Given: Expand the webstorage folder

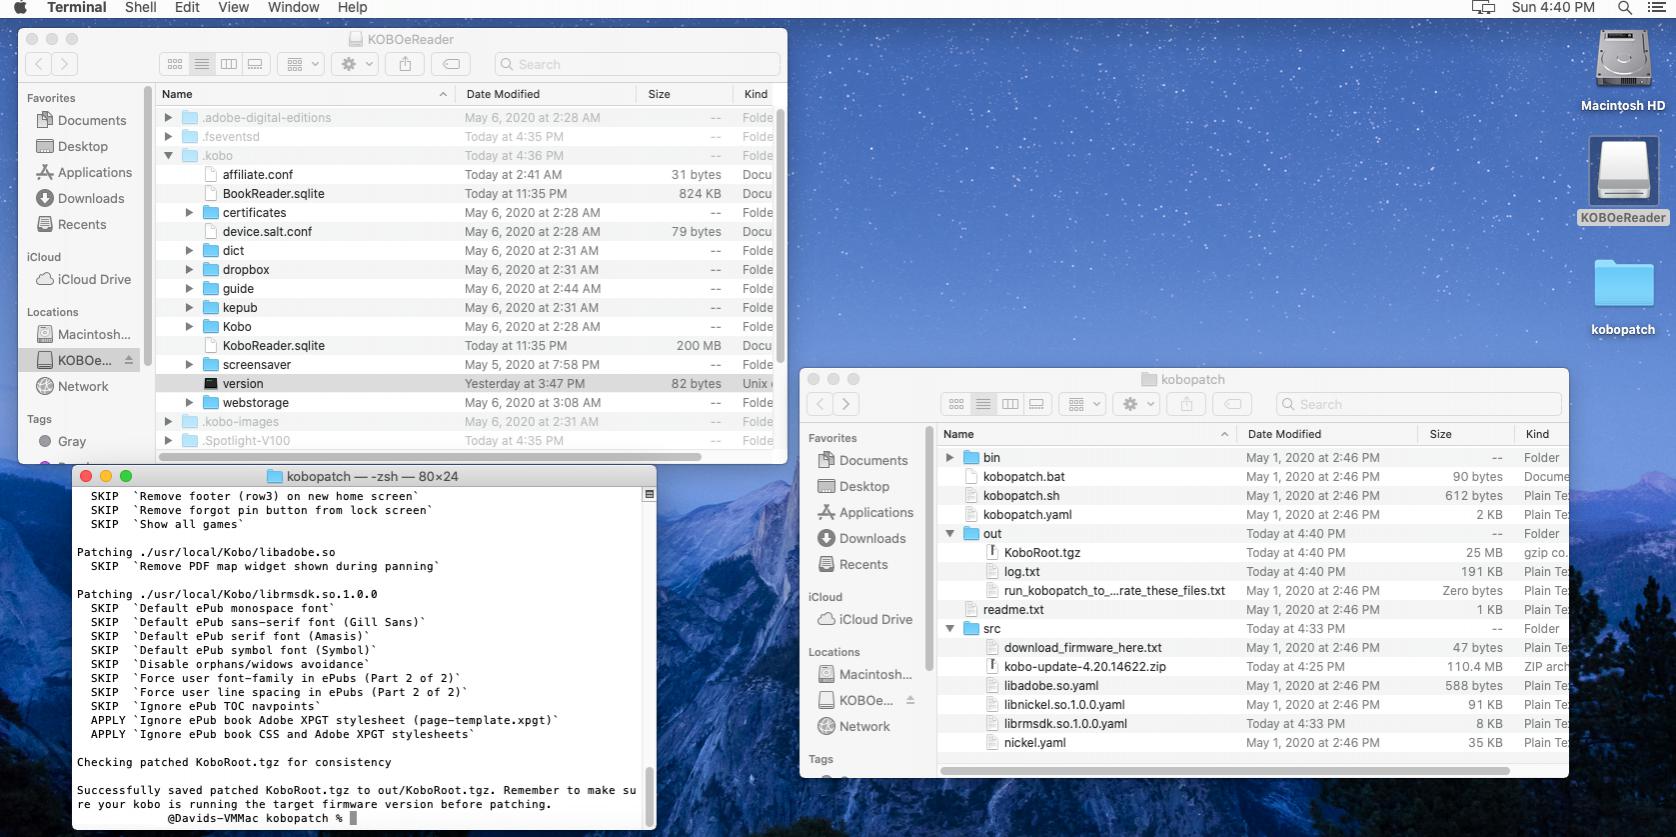Looking at the screenshot, I should [x=189, y=403].
